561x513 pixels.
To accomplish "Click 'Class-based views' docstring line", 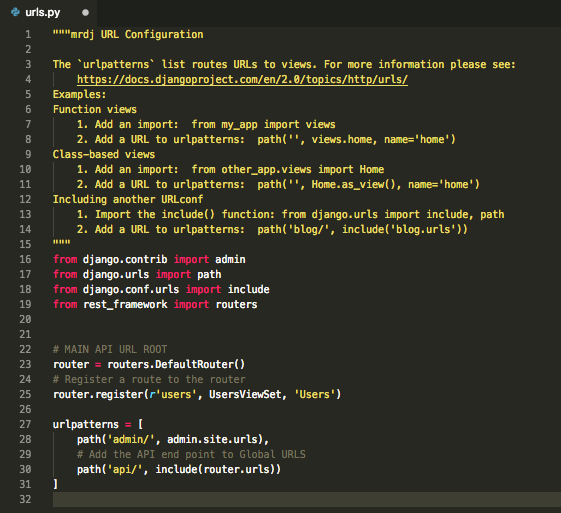I will coord(104,155).
